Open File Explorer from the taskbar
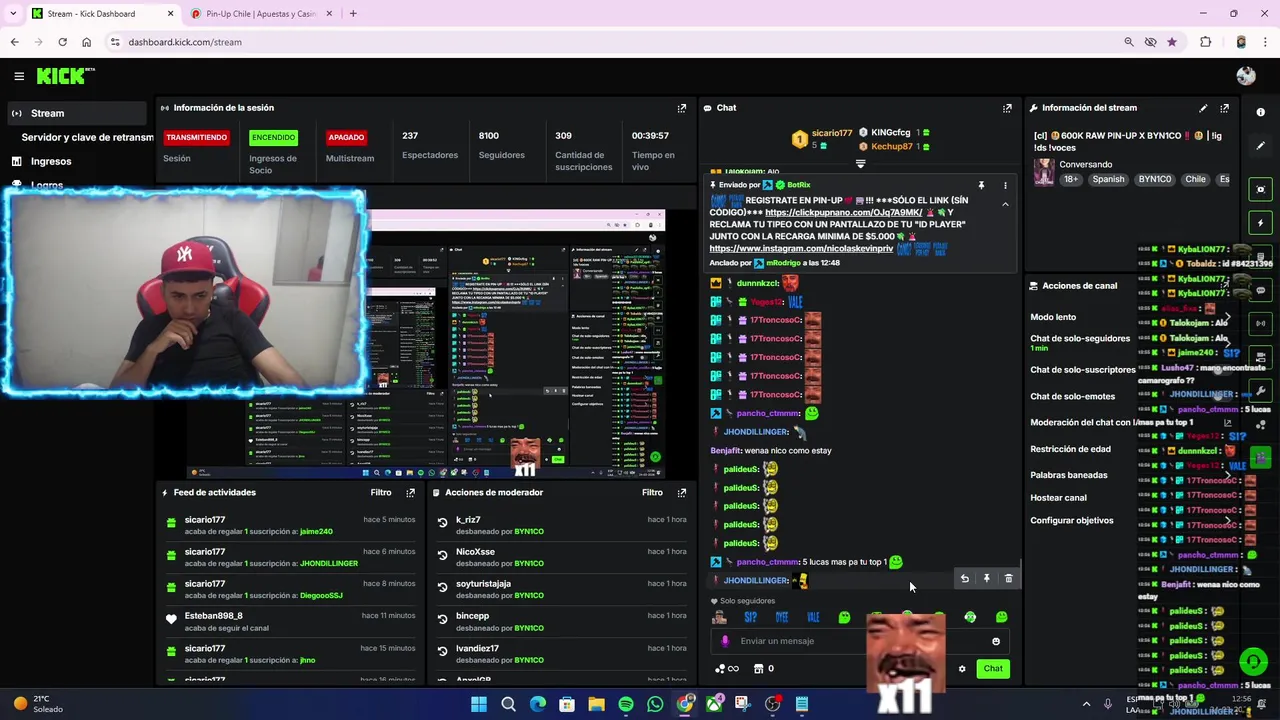The image size is (1280, 720). pos(596,705)
